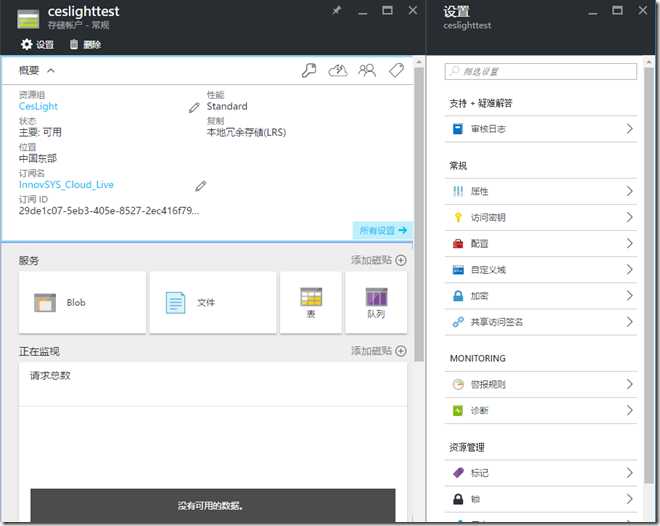Click the gear icon for 设置
660x526 pixels.
tap(26, 44)
